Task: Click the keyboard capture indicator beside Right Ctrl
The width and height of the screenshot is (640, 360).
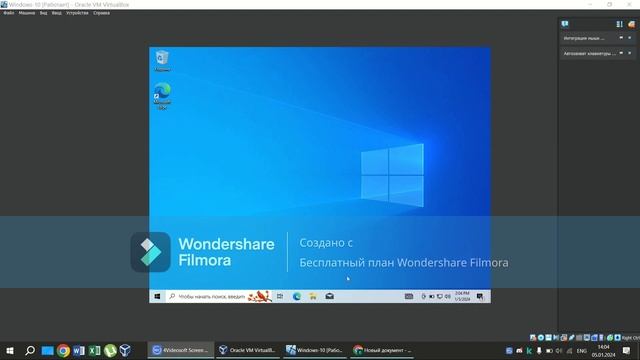Action: (x=618, y=338)
